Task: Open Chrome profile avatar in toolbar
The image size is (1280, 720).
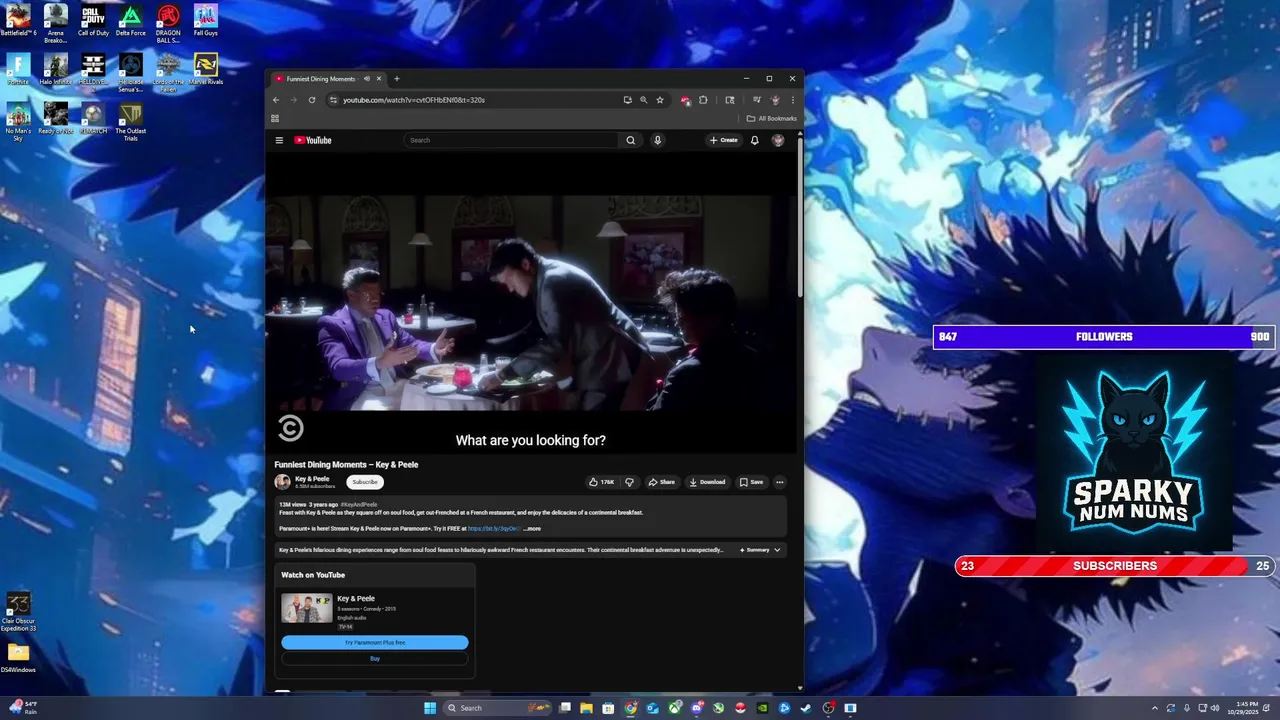Action: 775,100
